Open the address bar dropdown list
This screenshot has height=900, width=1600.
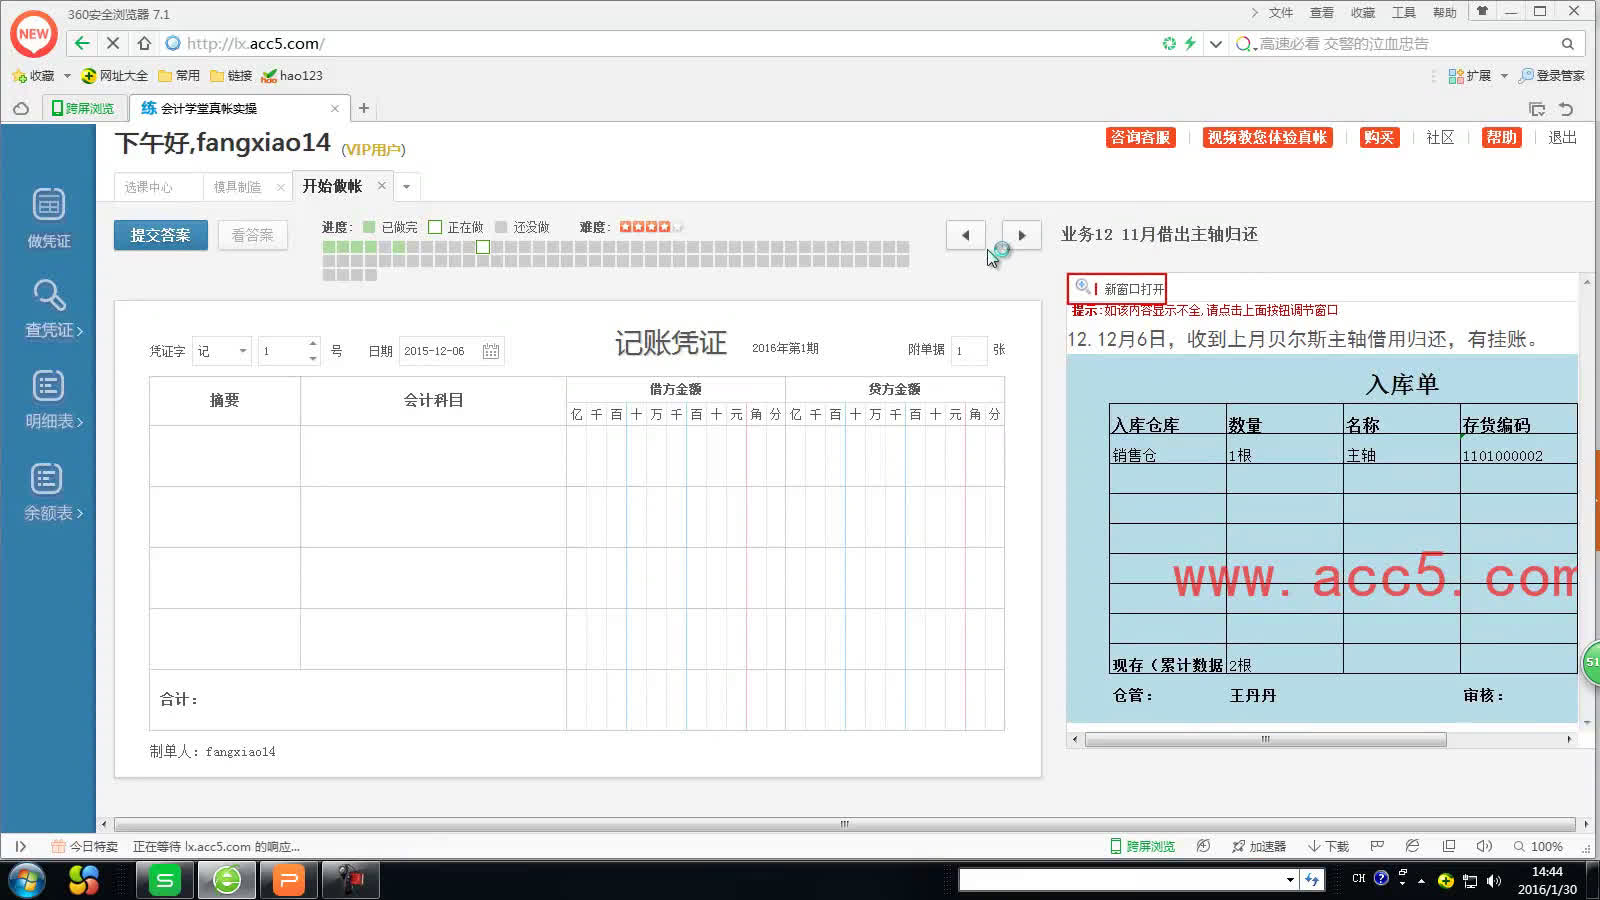coord(1215,43)
